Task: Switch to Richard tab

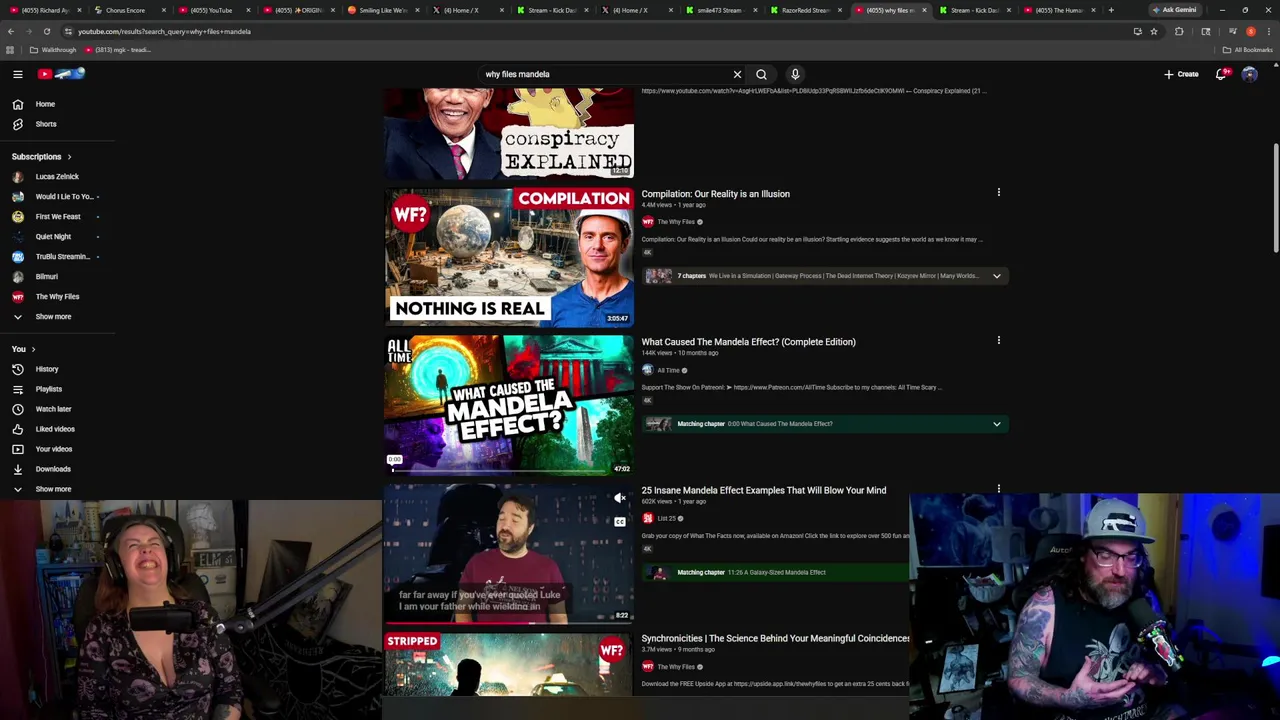Action: point(45,10)
